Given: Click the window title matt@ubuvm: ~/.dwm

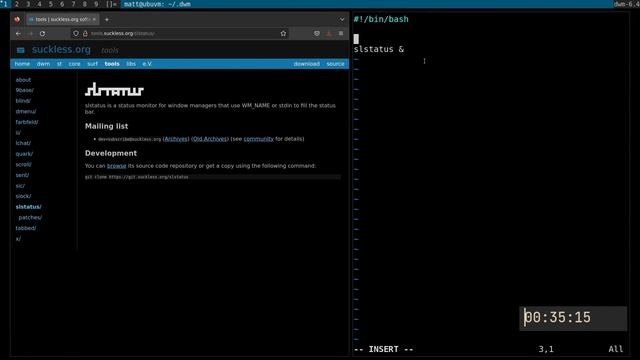Looking at the screenshot, I should click(157, 4).
